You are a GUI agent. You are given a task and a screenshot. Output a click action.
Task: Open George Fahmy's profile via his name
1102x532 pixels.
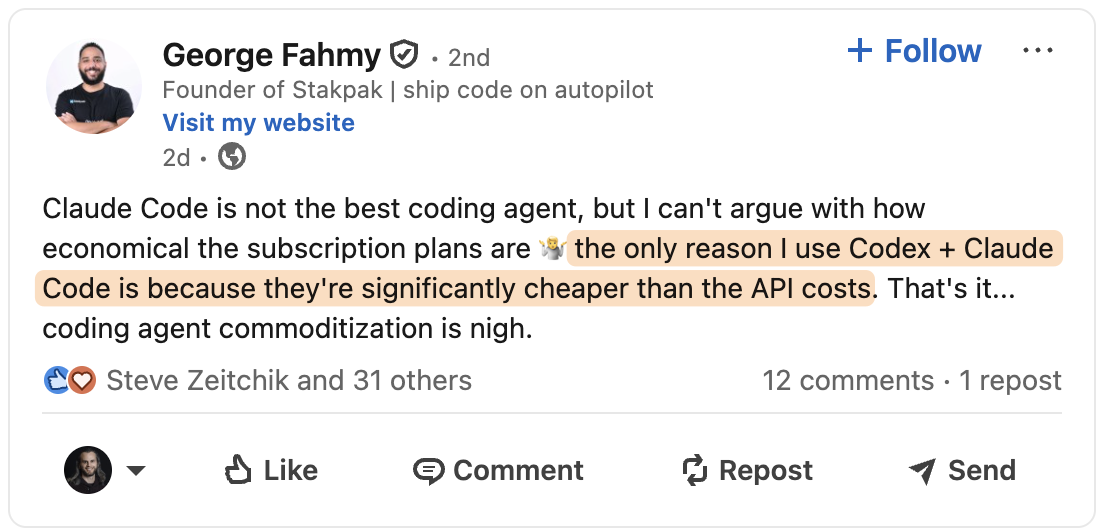tap(272, 54)
